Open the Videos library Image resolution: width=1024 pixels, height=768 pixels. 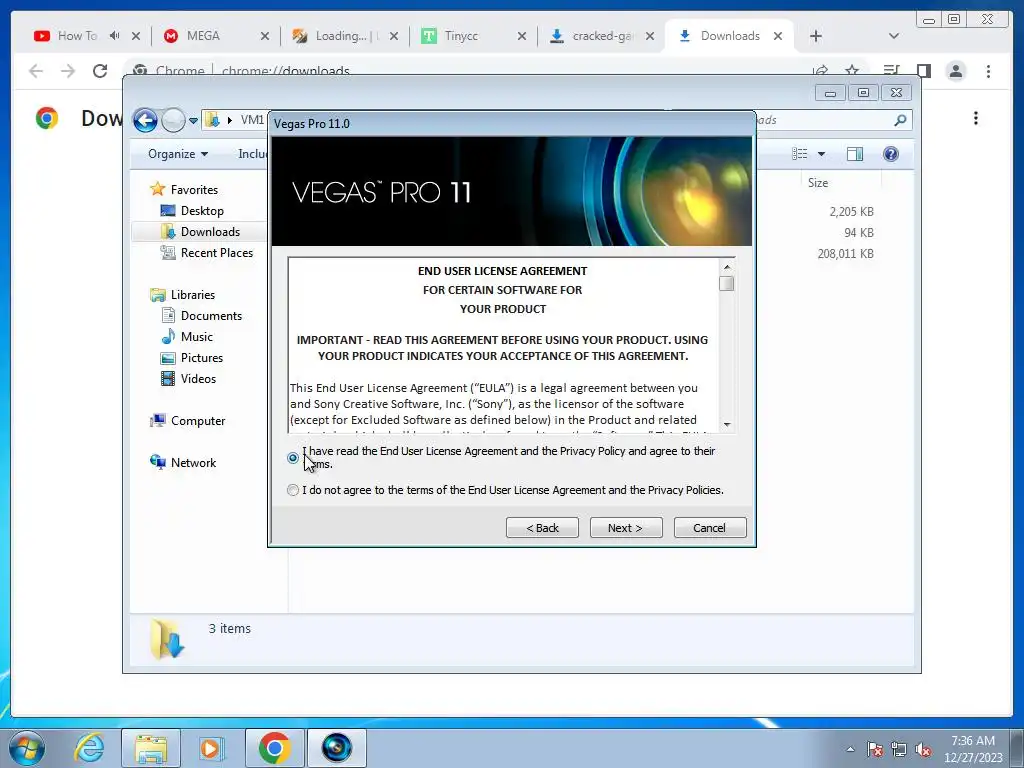188,379
